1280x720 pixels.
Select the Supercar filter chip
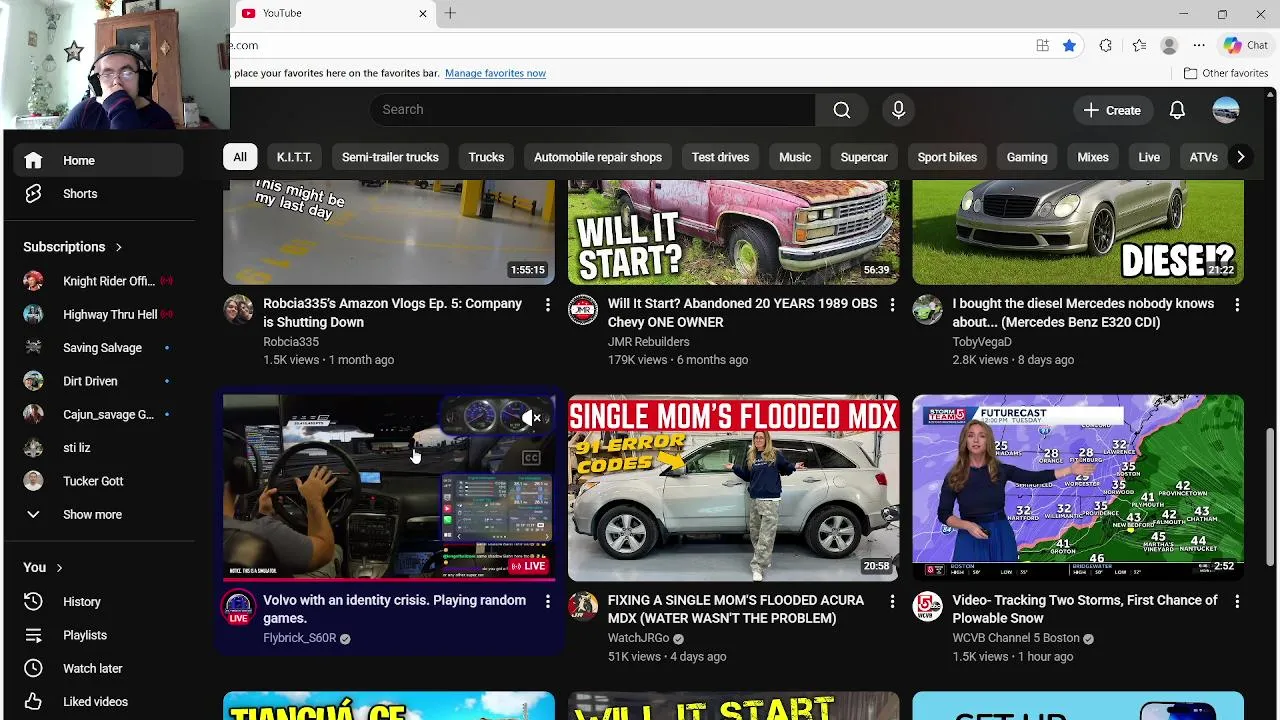tap(864, 157)
